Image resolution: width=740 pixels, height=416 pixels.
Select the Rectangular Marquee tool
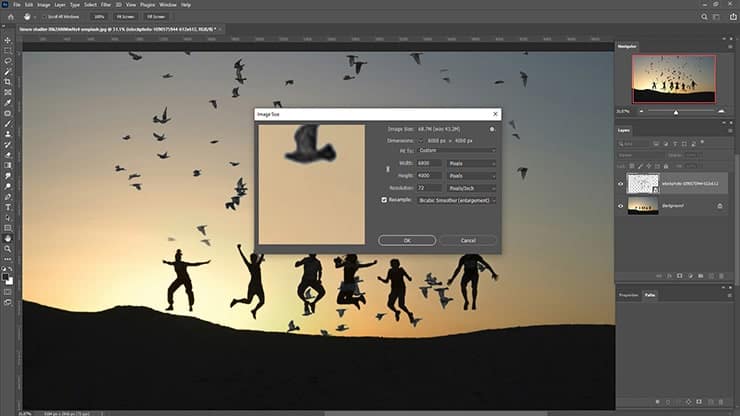coord(8,51)
